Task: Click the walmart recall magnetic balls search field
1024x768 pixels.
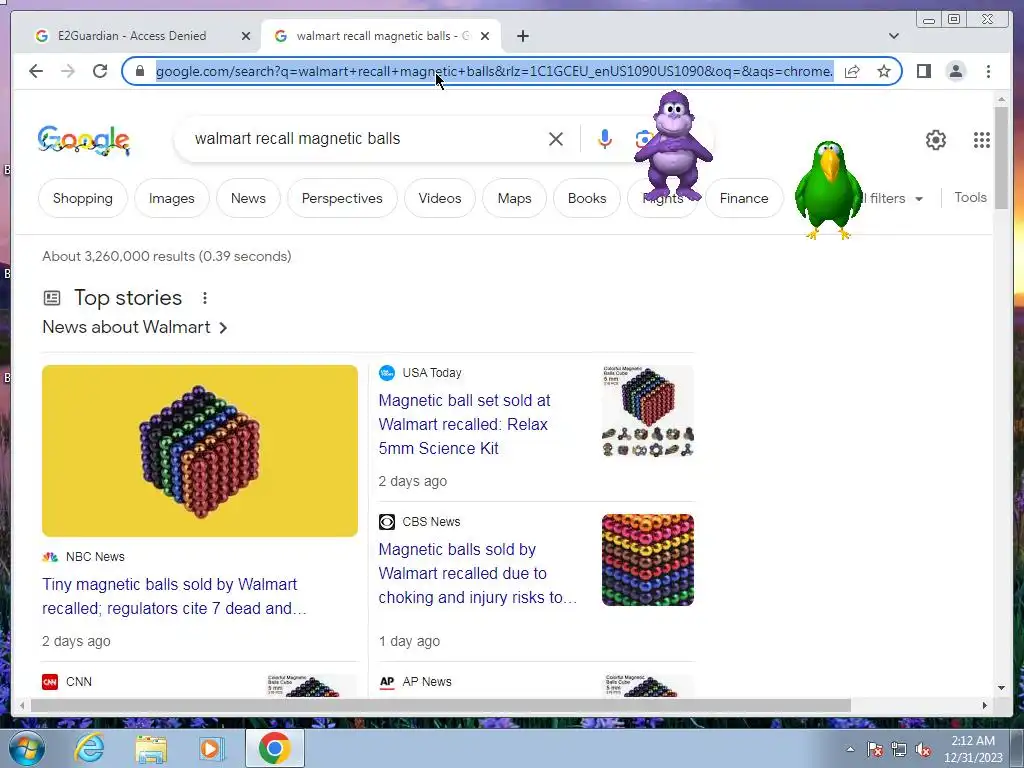Action: pos(366,138)
